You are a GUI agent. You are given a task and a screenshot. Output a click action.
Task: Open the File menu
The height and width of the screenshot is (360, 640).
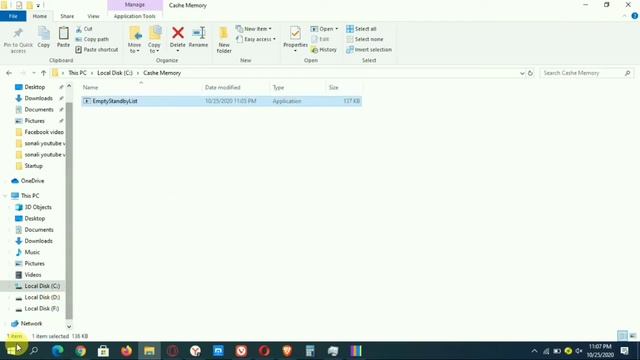[x=13, y=16]
